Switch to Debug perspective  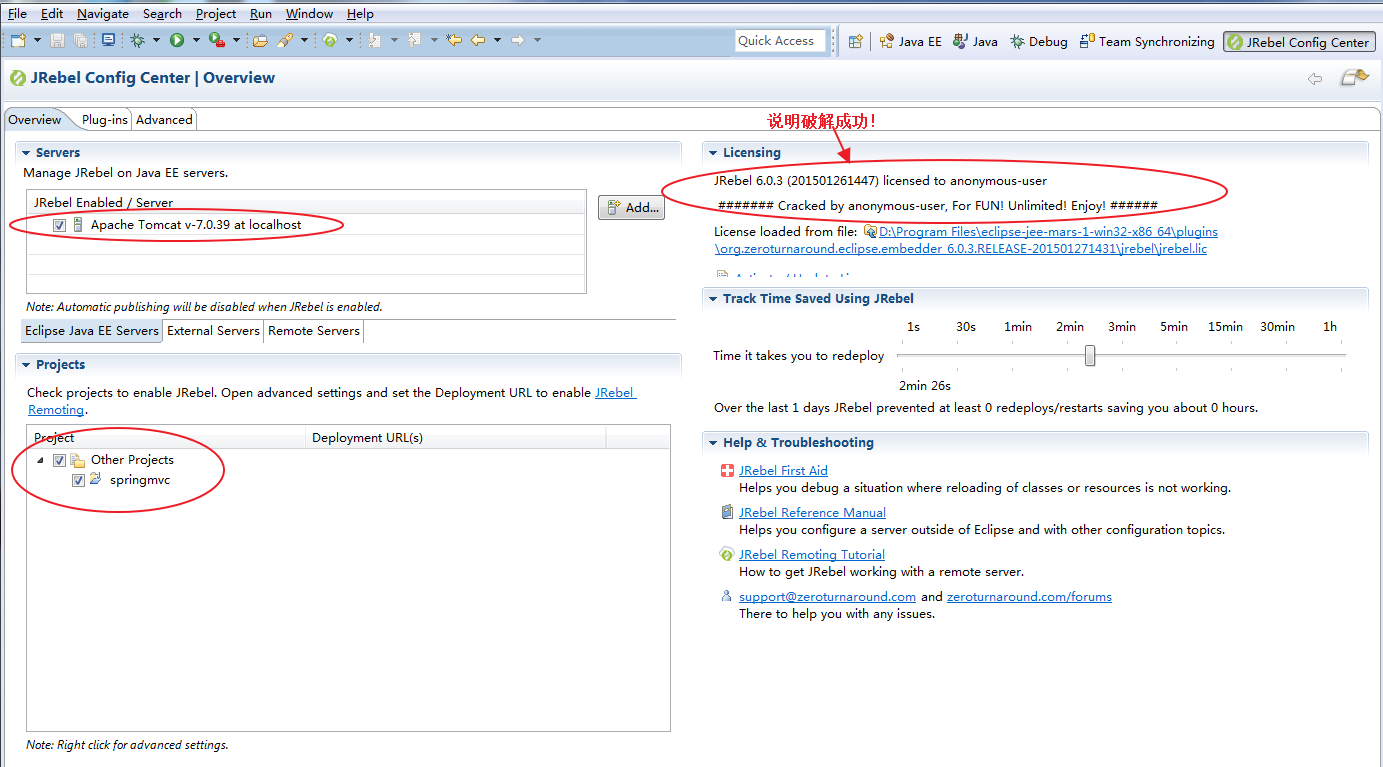1039,42
